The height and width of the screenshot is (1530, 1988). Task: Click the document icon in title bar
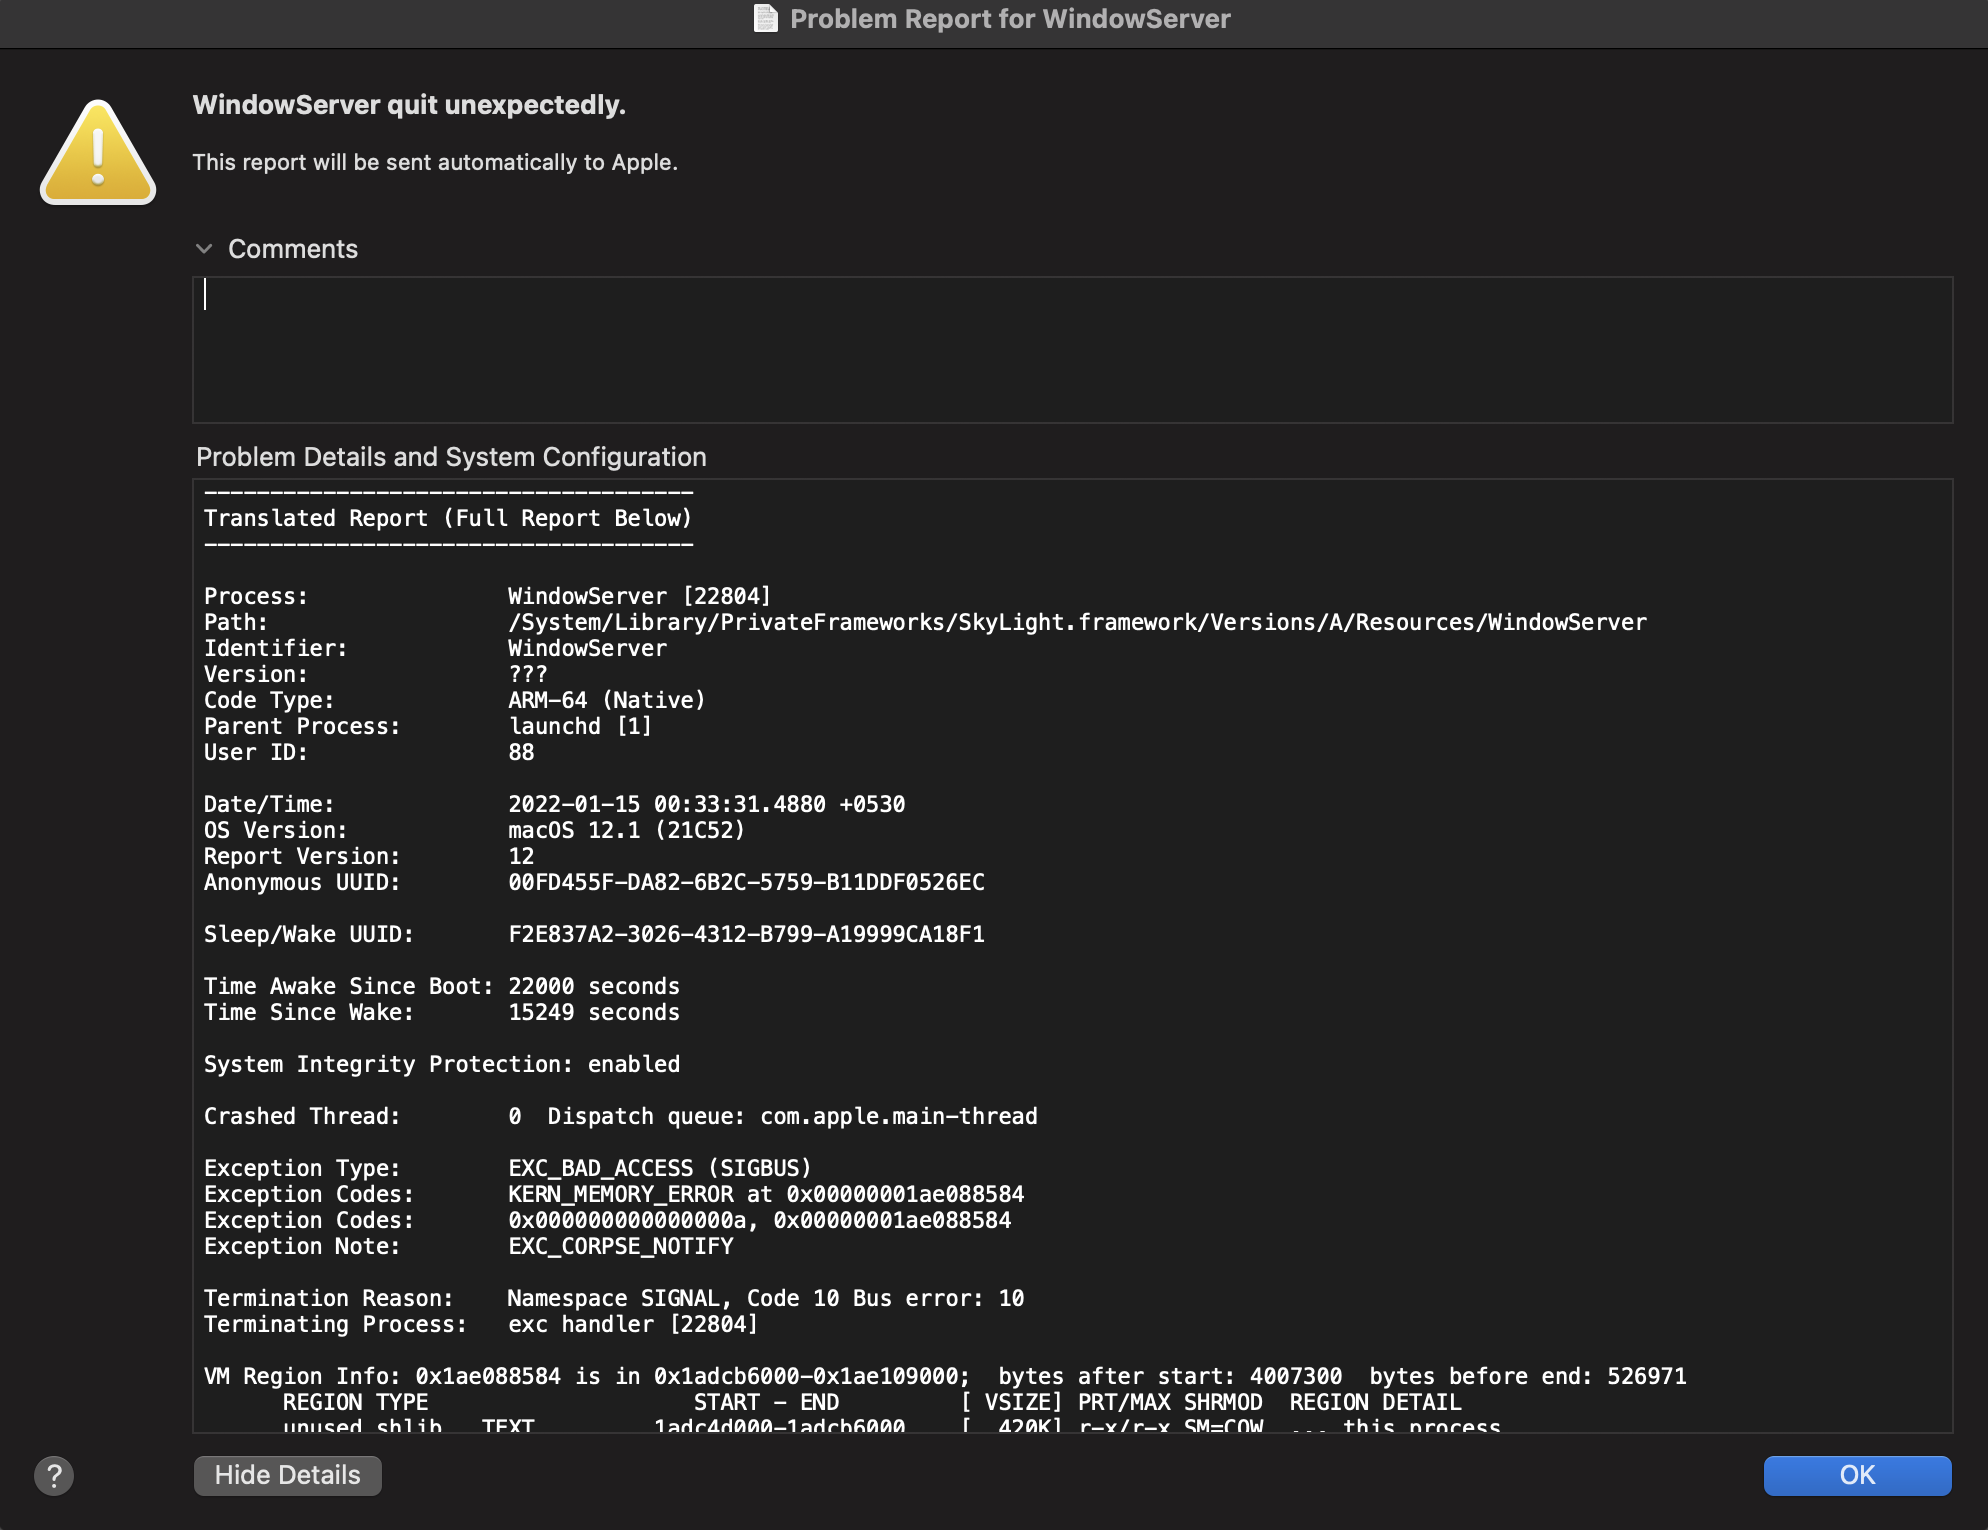point(766,19)
